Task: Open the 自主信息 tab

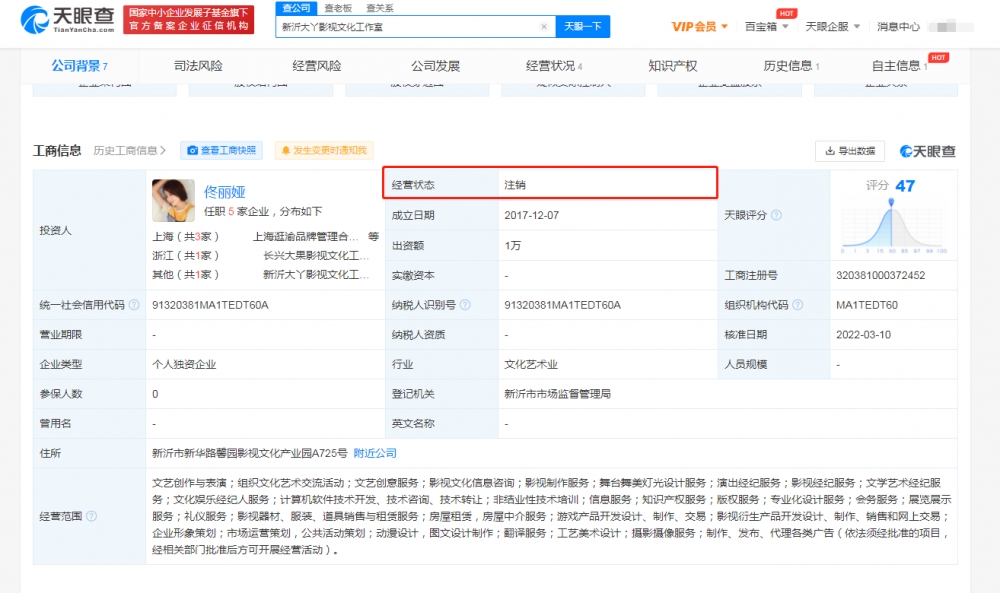Action: click(899, 66)
